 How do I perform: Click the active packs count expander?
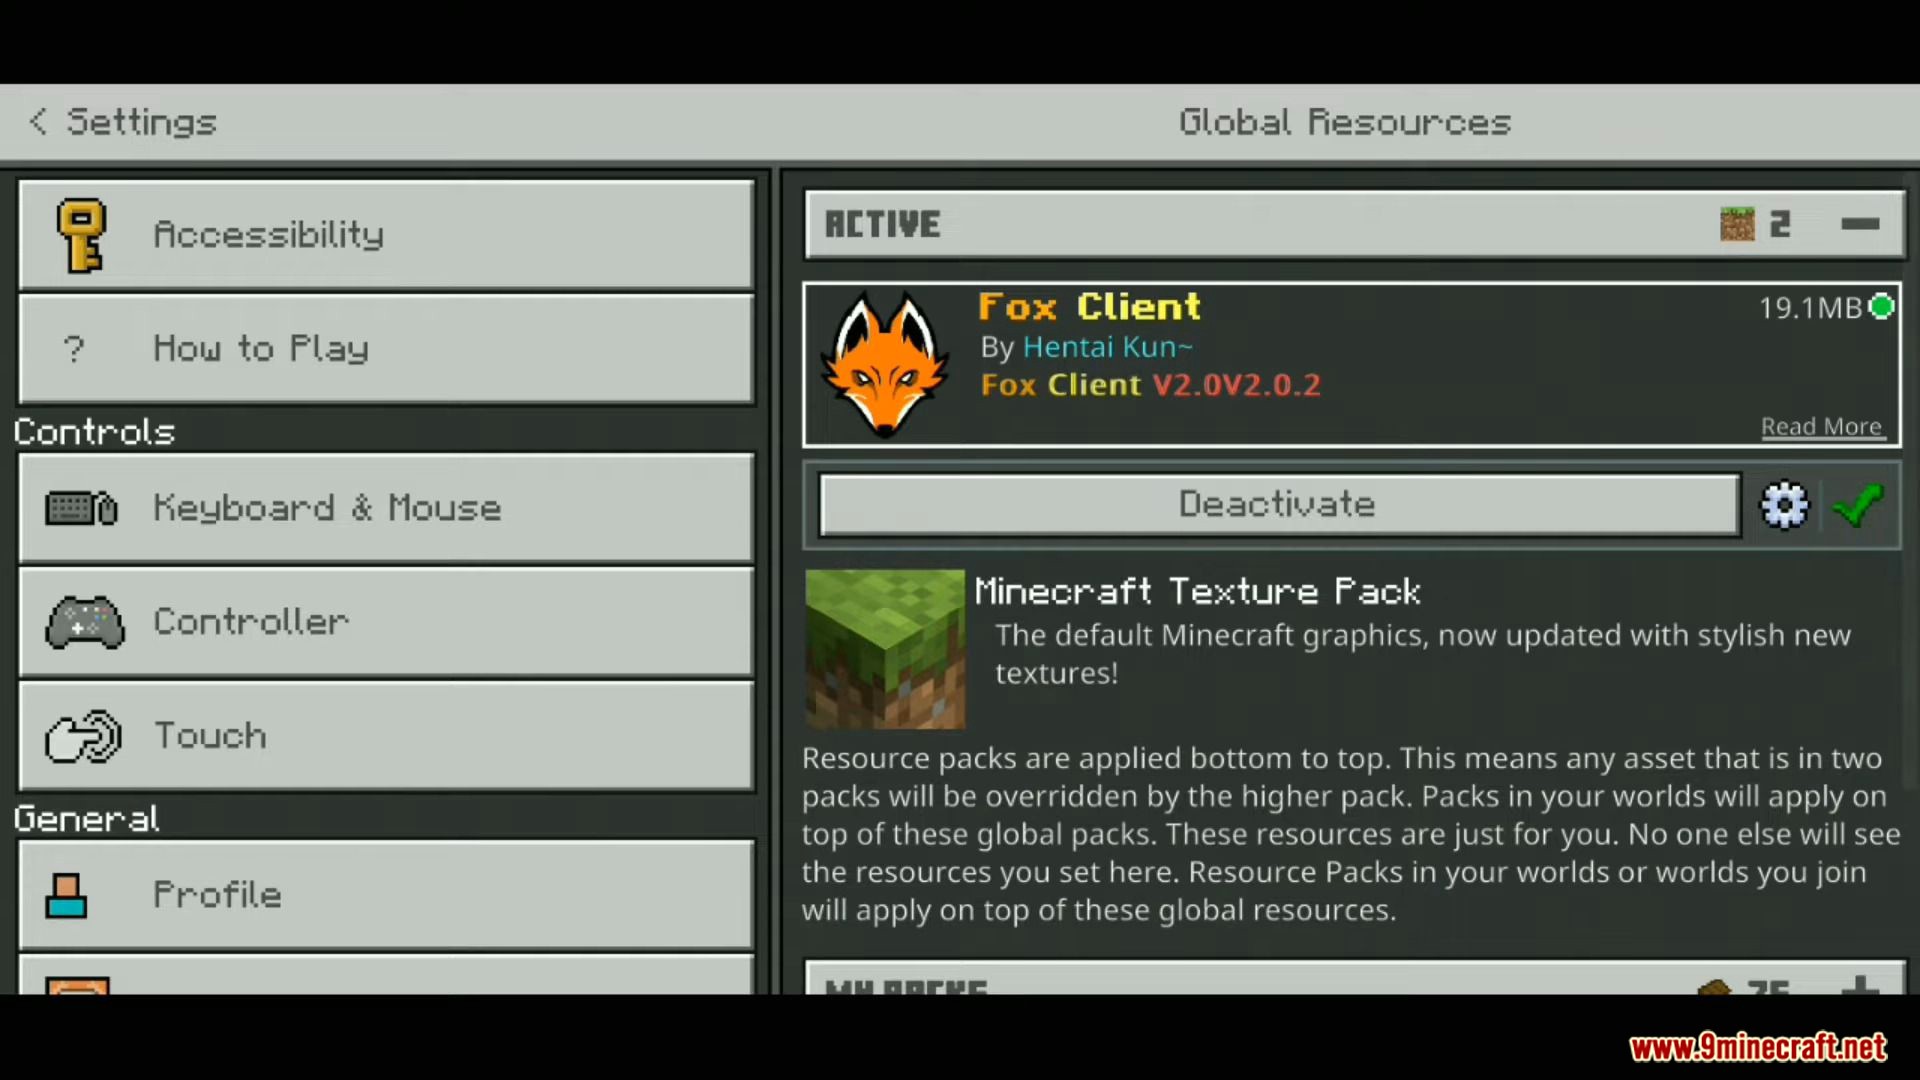coord(1861,224)
